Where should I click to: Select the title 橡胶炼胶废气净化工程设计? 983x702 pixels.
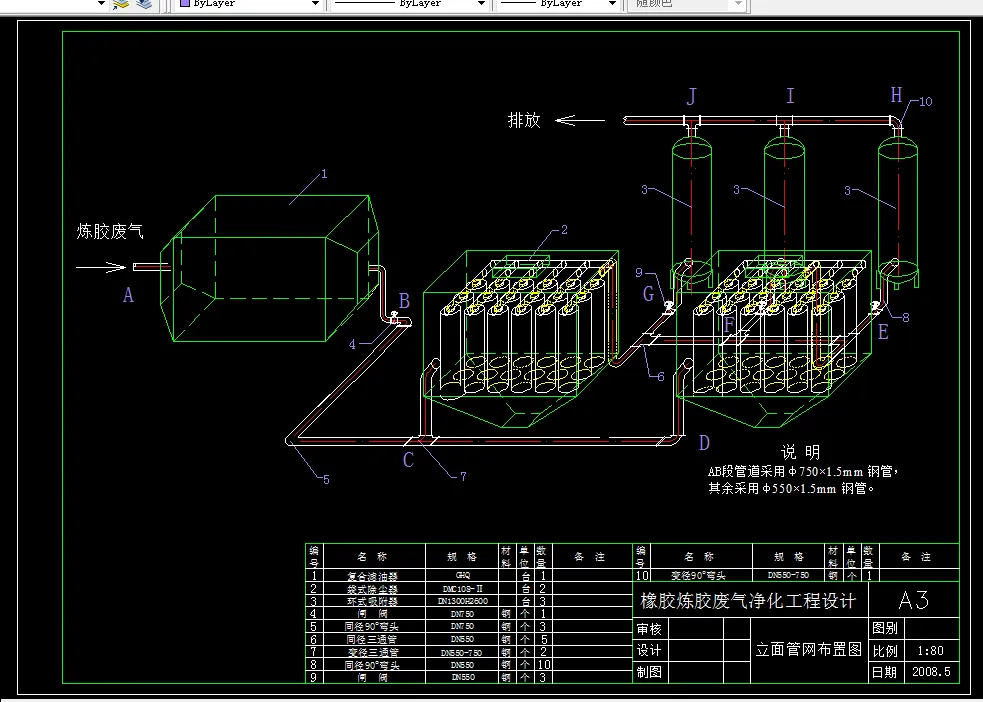(x=748, y=600)
